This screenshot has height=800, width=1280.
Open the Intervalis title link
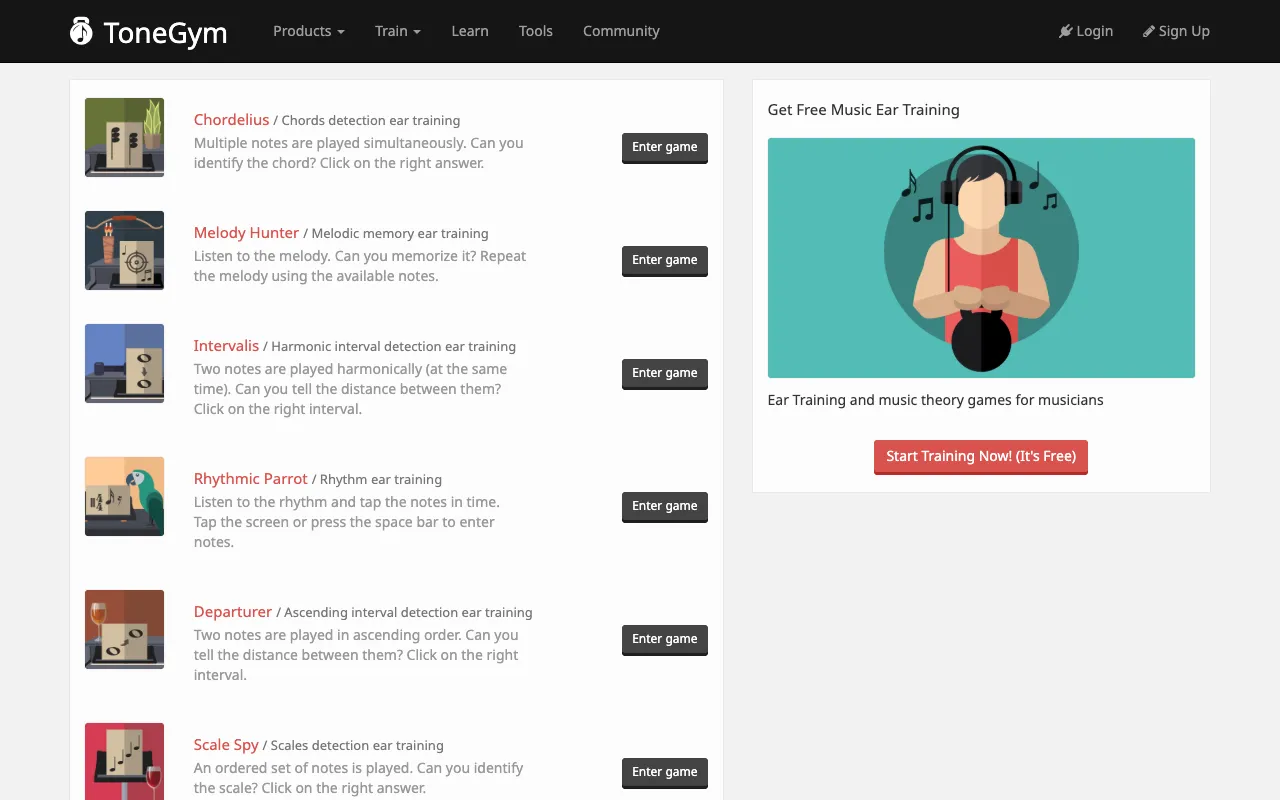[226, 346]
